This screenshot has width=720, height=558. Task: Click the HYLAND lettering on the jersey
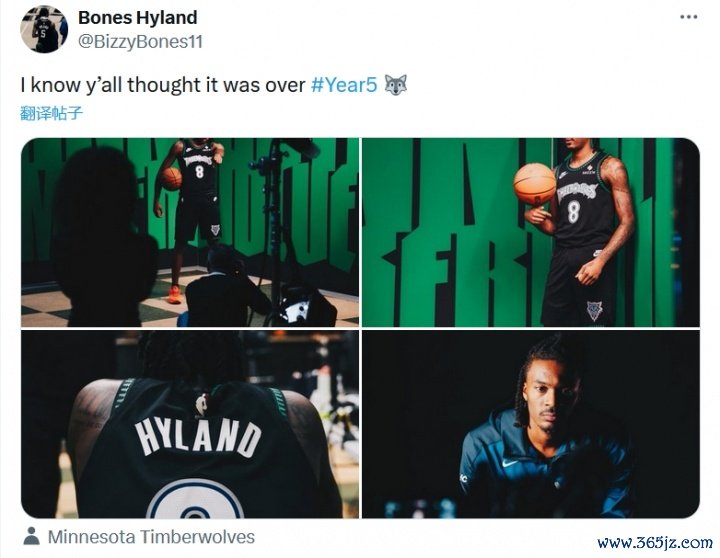click(x=198, y=438)
